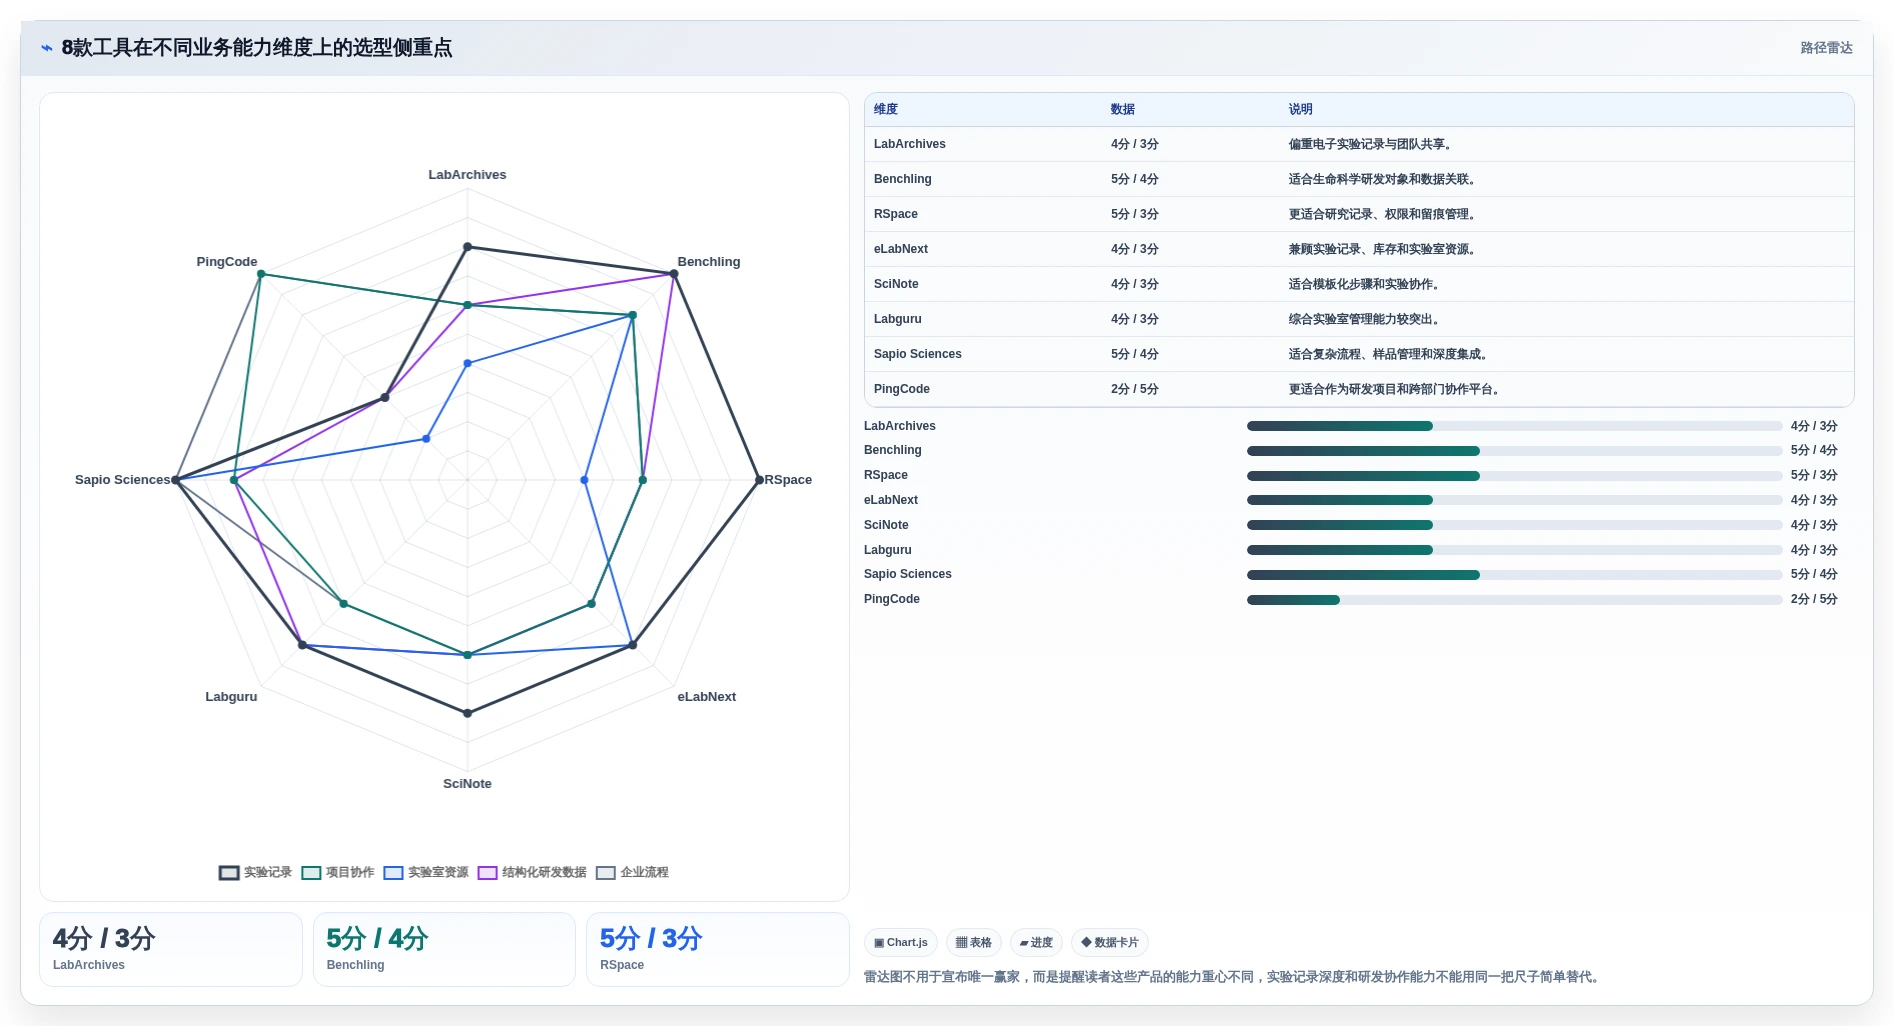The width and height of the screenshot is (1894, 1026).
Task: Click the eLabNext axis label on radar
Action: click(x=706, y=697)
